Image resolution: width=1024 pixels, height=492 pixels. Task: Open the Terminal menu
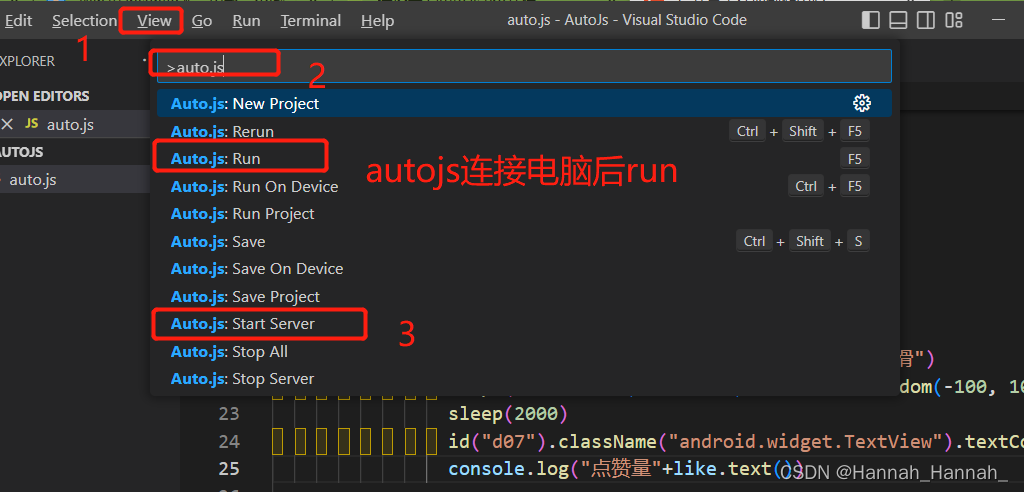tap(311, 21)
